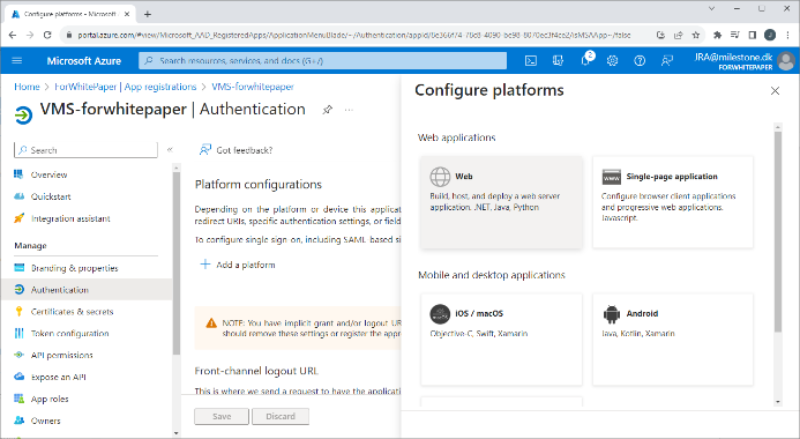Close the Configure platforms panel
The image size is (800, 439).
(775, 91)
